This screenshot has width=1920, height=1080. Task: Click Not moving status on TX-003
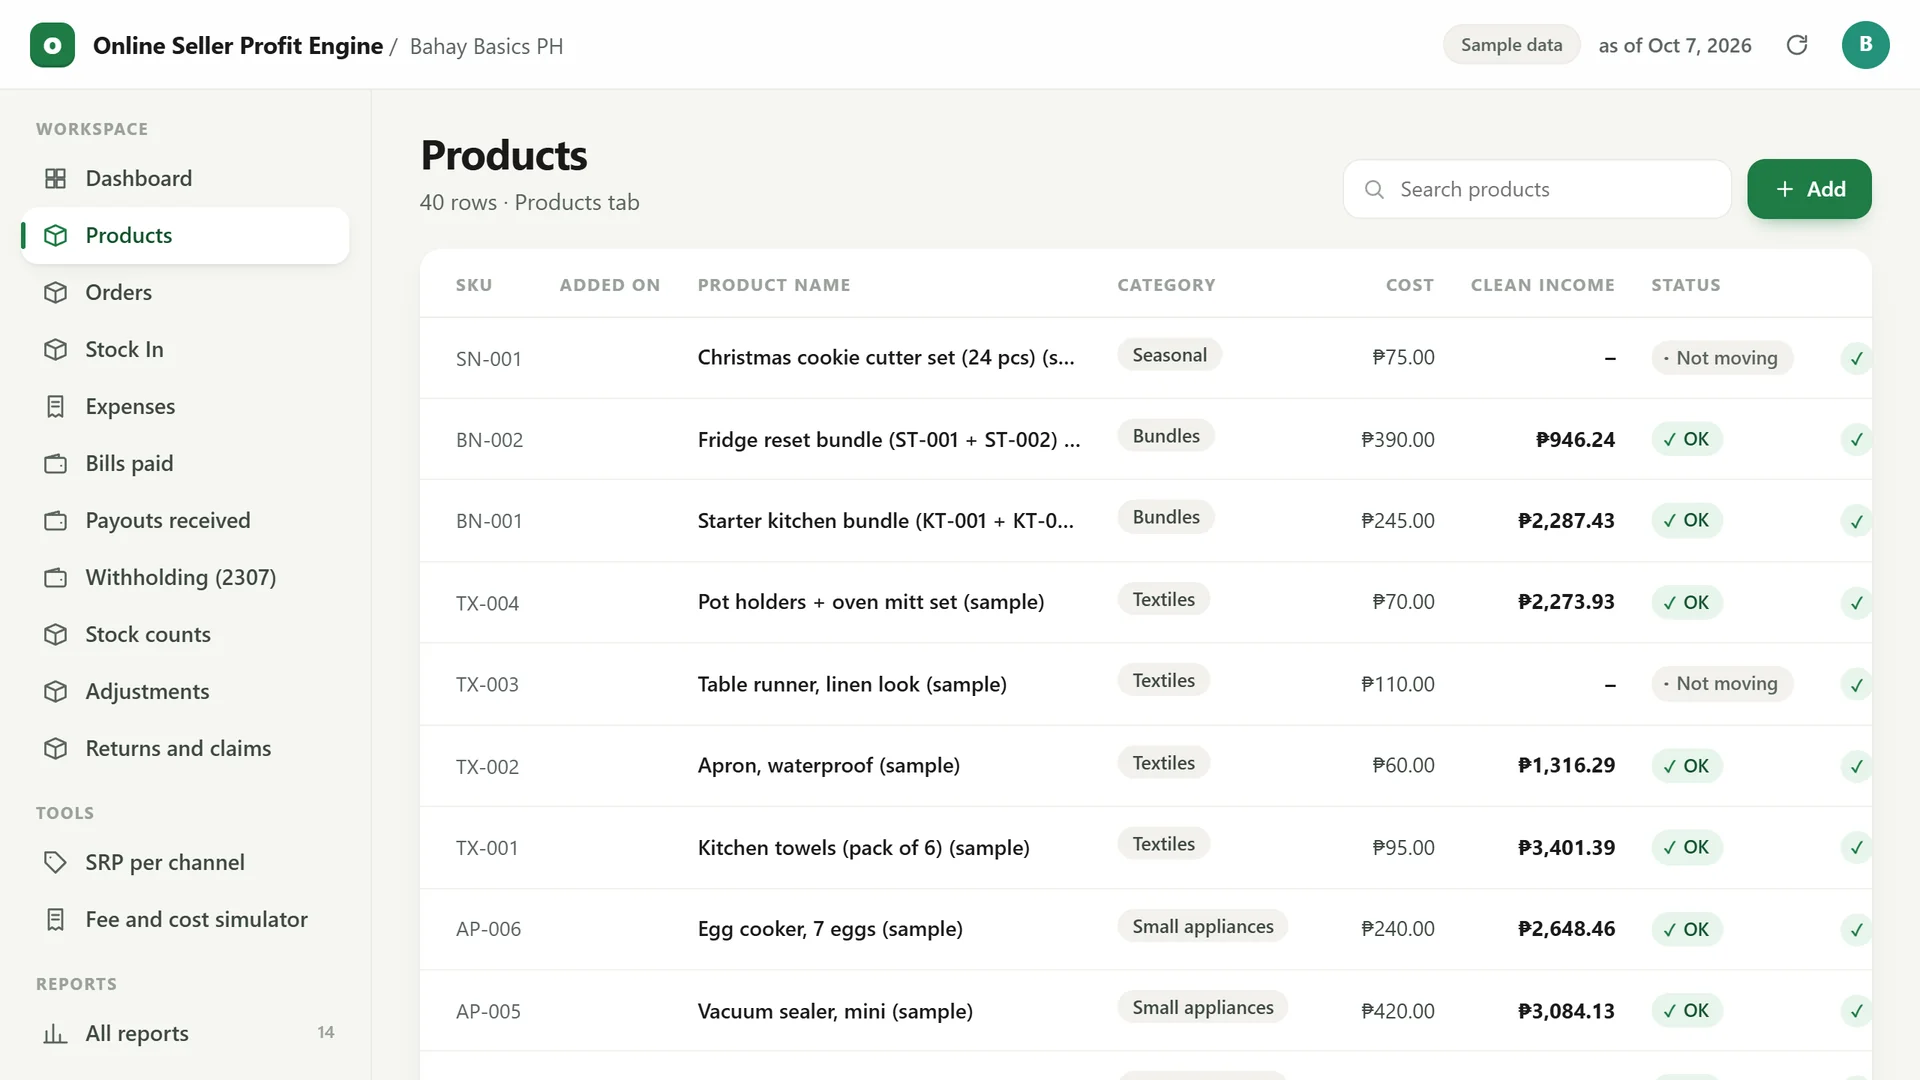tap(1721, 684)
